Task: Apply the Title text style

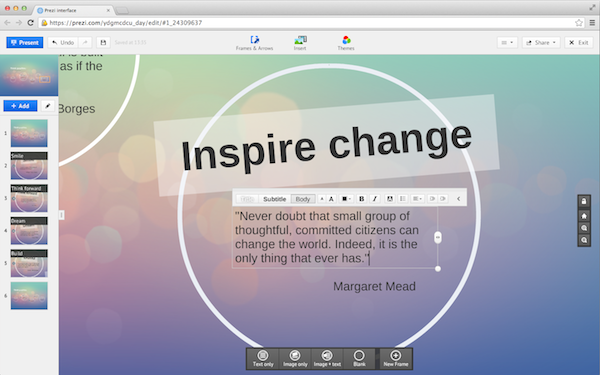Action: tap(247, 199)
